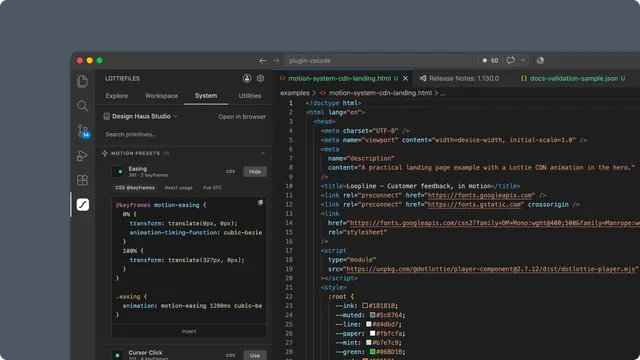The width and height of the screenshot is (640, 360).
Task: Click the title text on line 10
Action: 419,186
